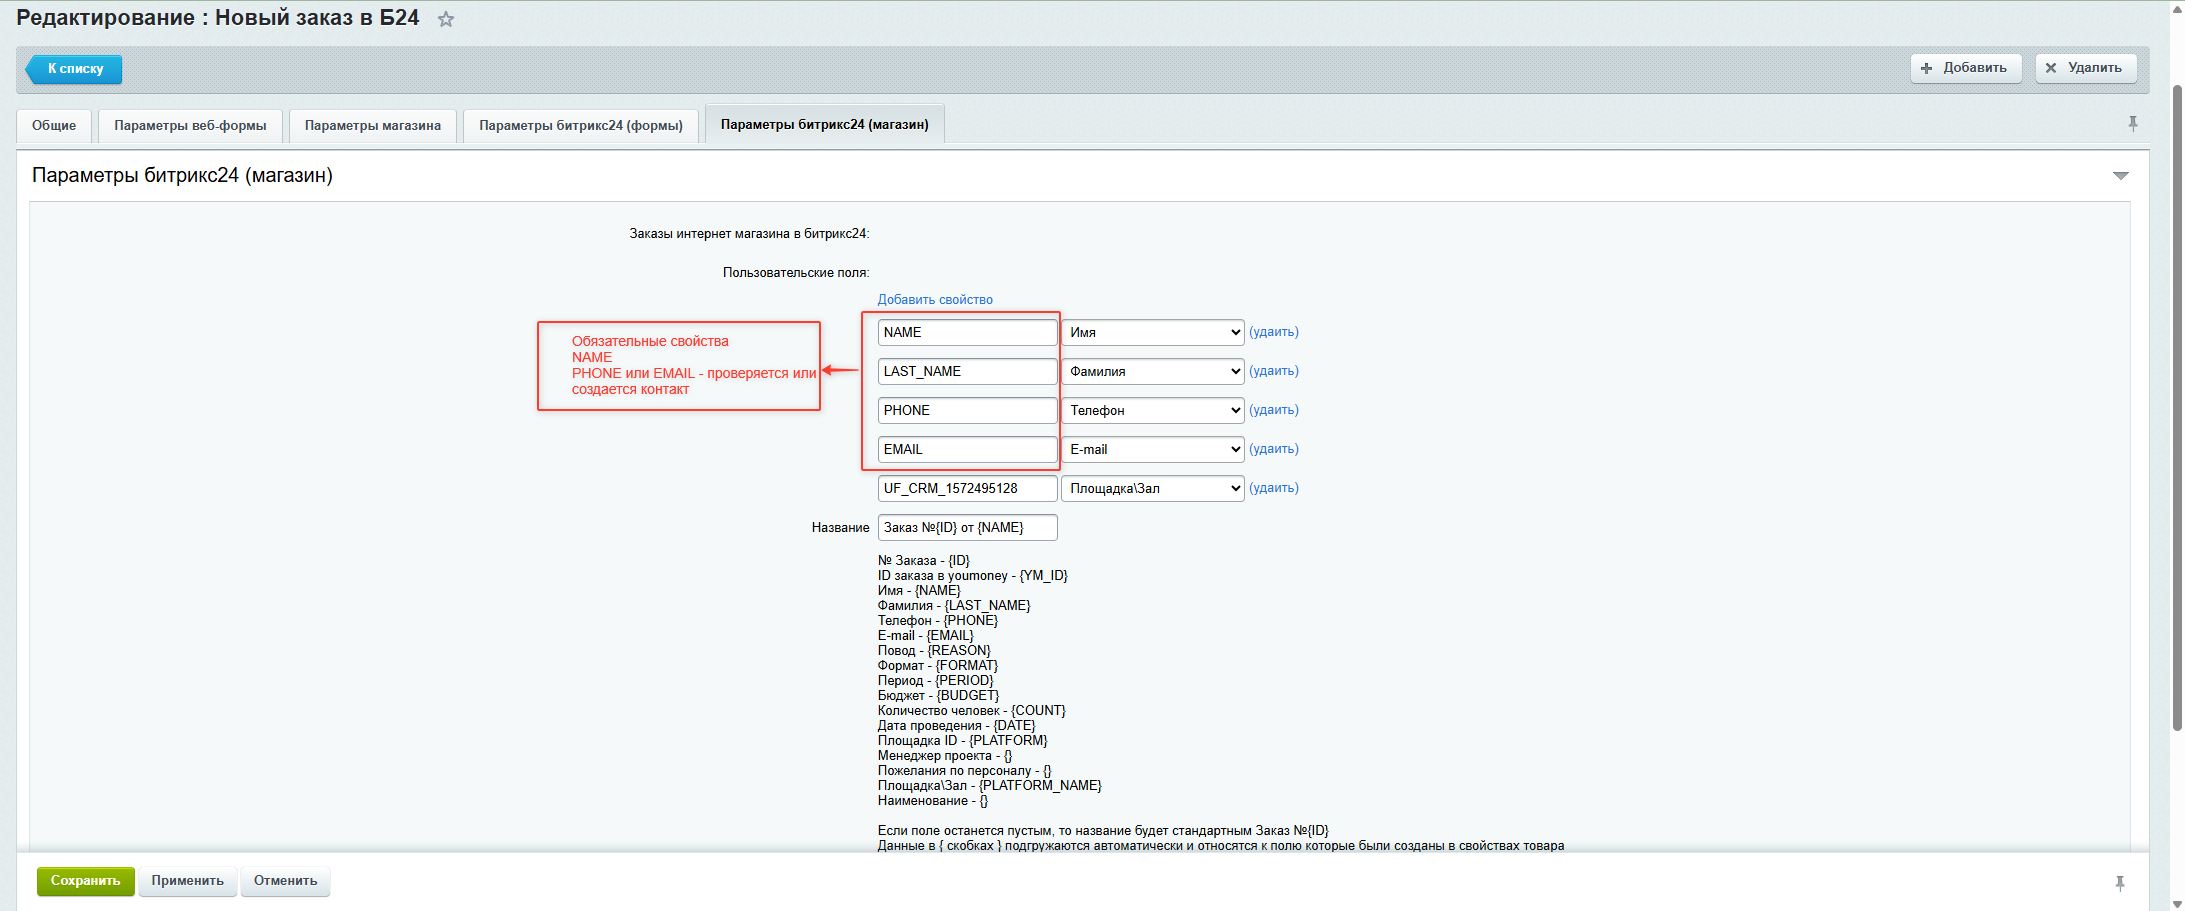
Task: Click into the Название input field
Action: 966,527
